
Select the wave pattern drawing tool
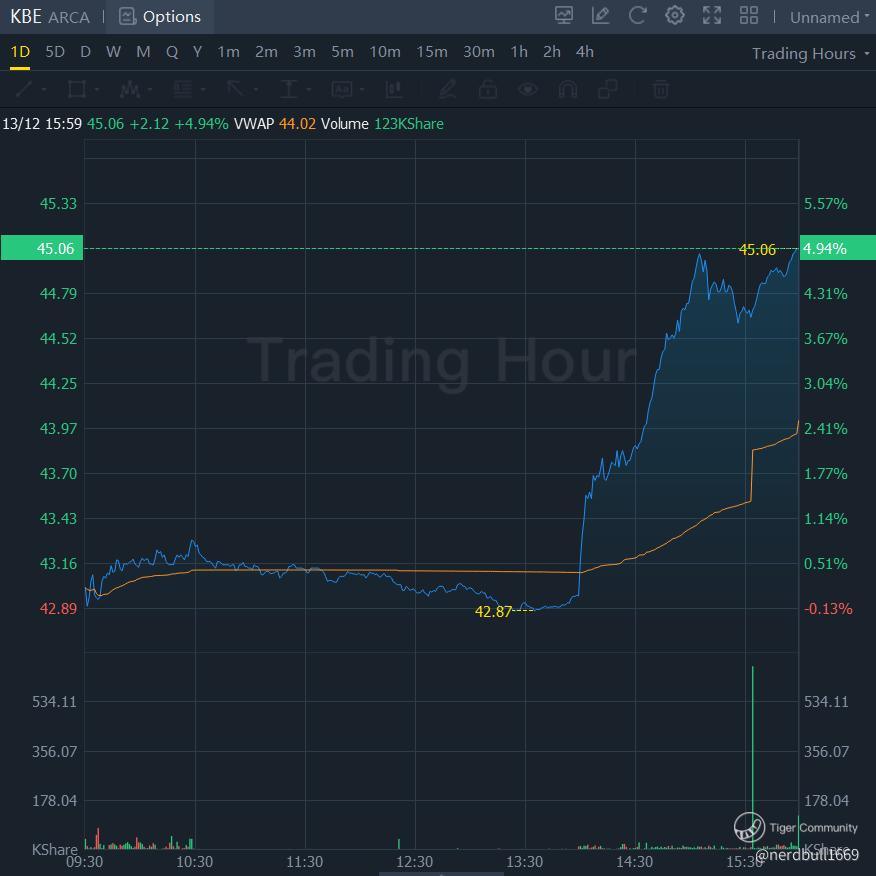coord(130,89)
